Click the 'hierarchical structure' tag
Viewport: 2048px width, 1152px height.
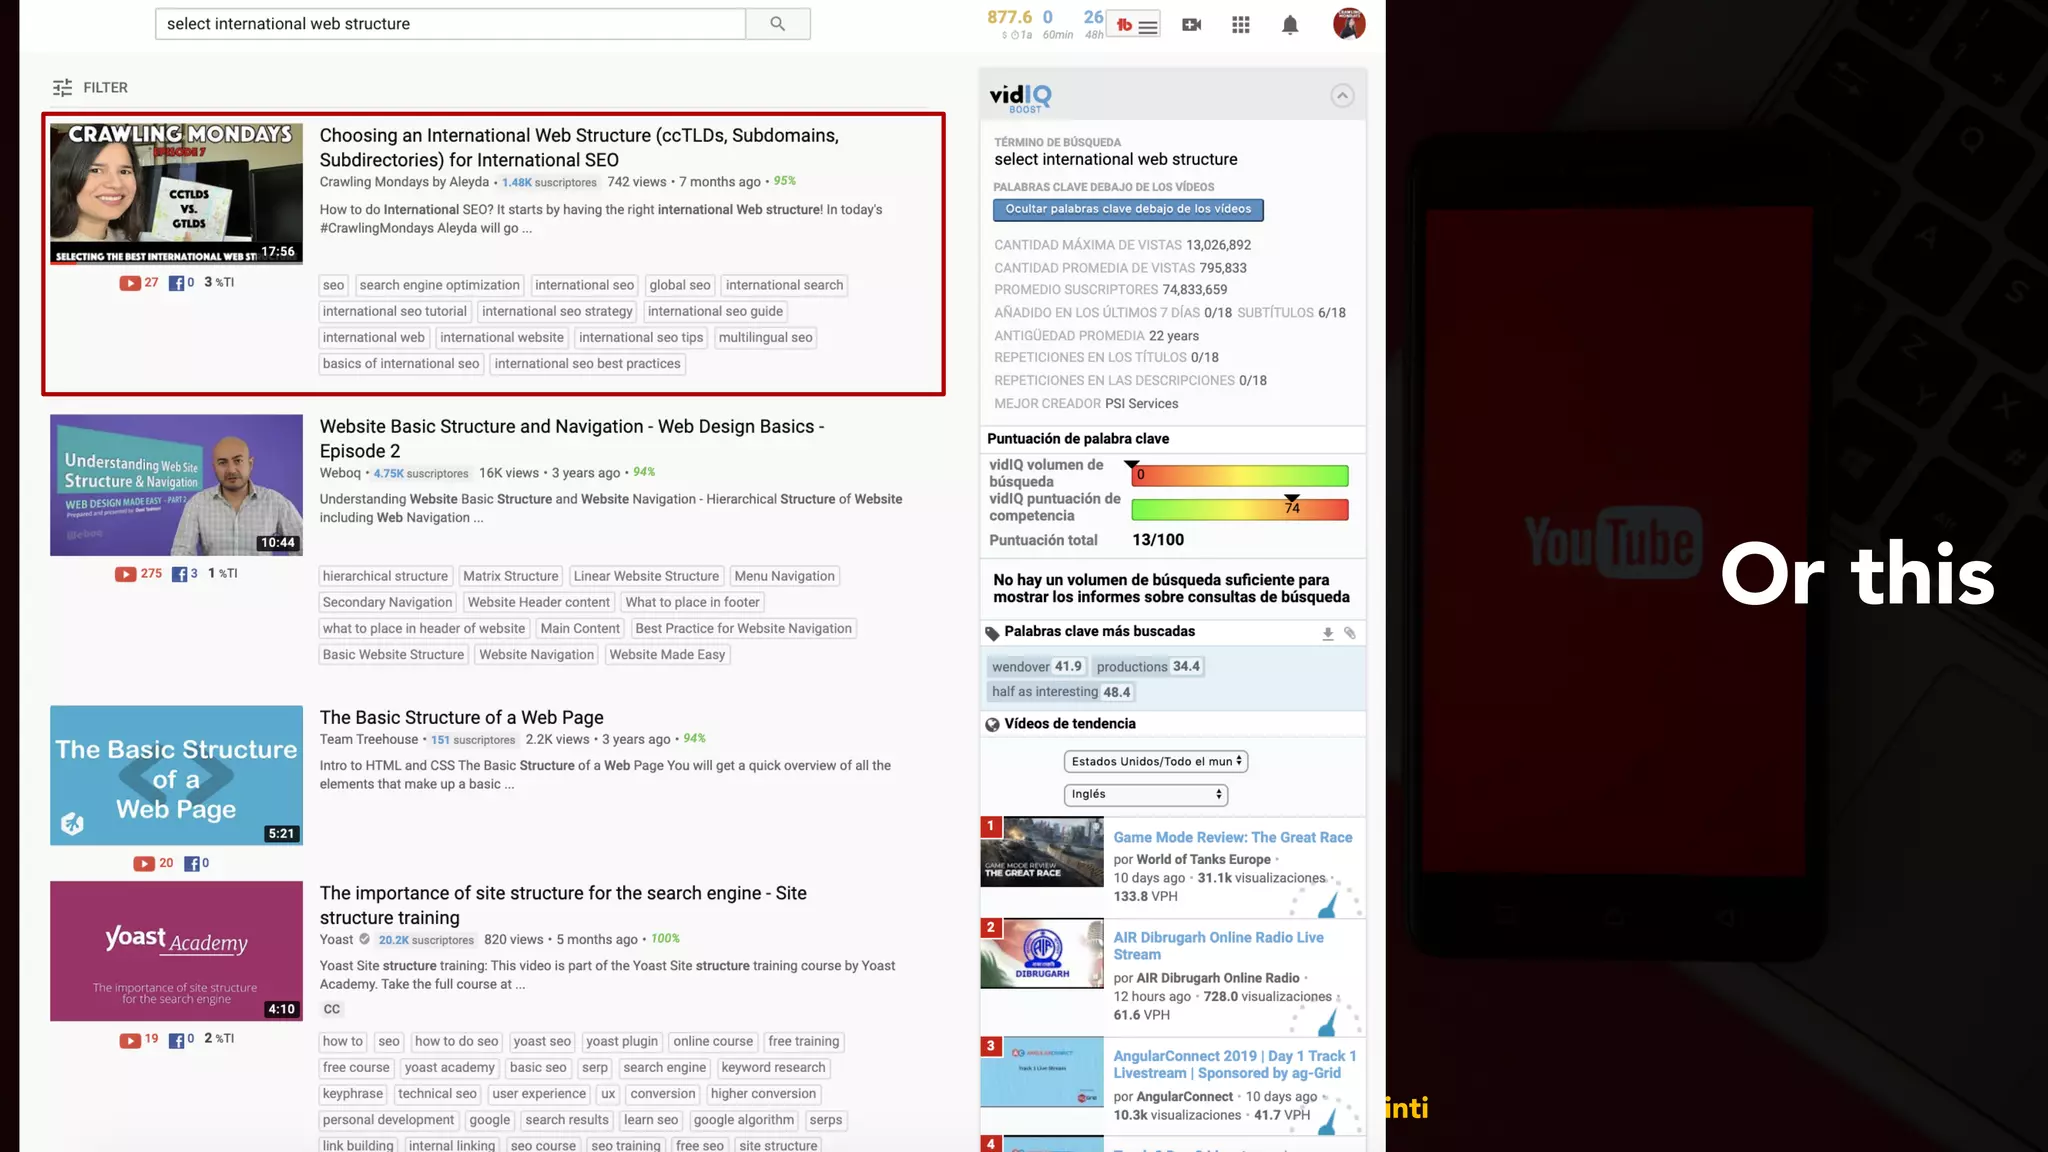[x=385, y=577]
